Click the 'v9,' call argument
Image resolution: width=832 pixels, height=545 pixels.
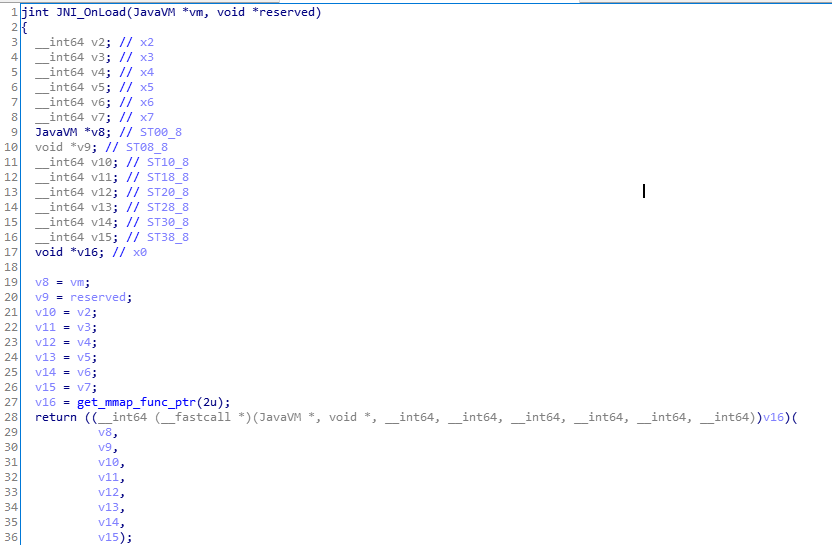point(108,447)
